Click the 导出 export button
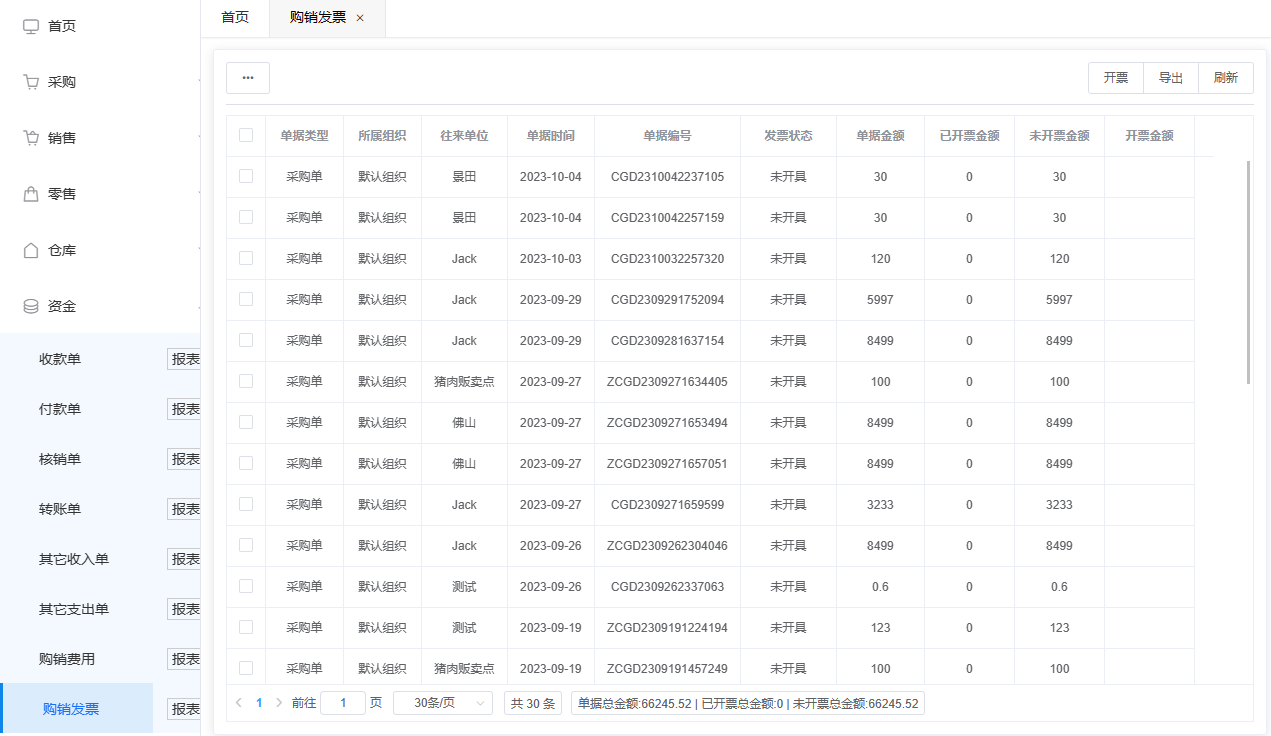This screenshot has height=736, width=1271. (x=1171, y=78)
